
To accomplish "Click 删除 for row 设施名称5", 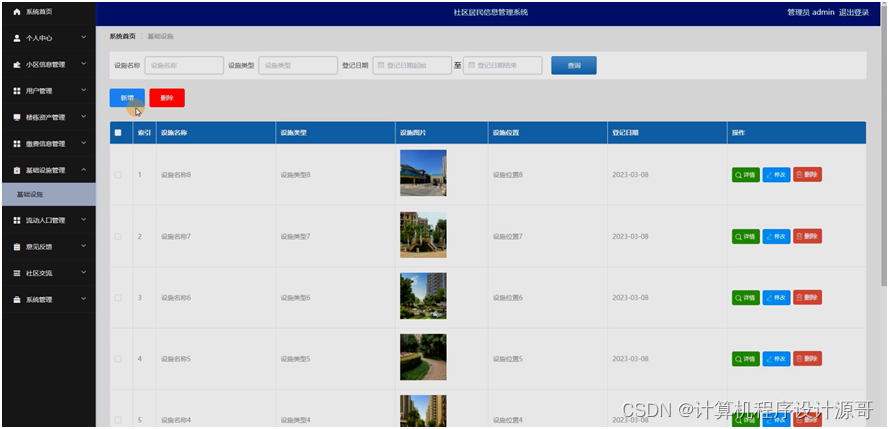I will point(807,359).
